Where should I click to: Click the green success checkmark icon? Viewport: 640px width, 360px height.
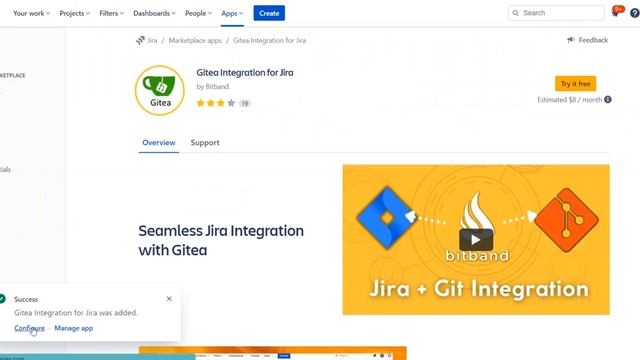2,299
